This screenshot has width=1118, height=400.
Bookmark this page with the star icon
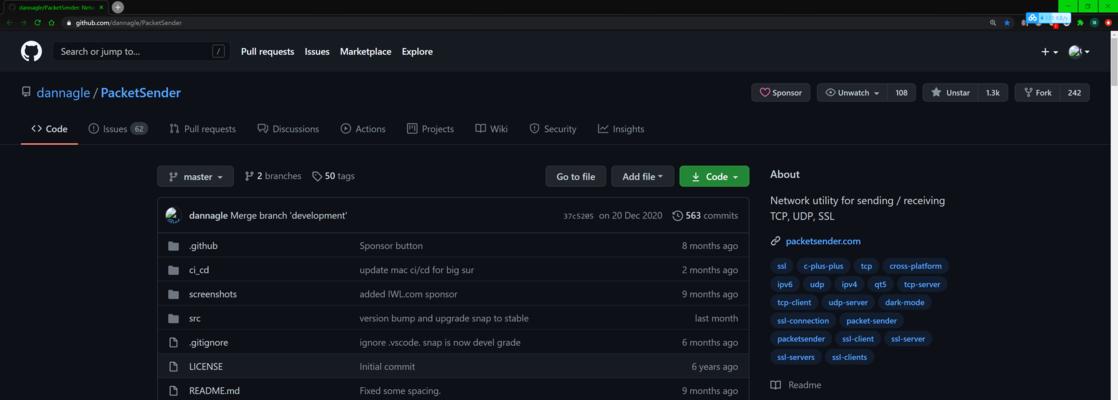tap(1007, 23)
